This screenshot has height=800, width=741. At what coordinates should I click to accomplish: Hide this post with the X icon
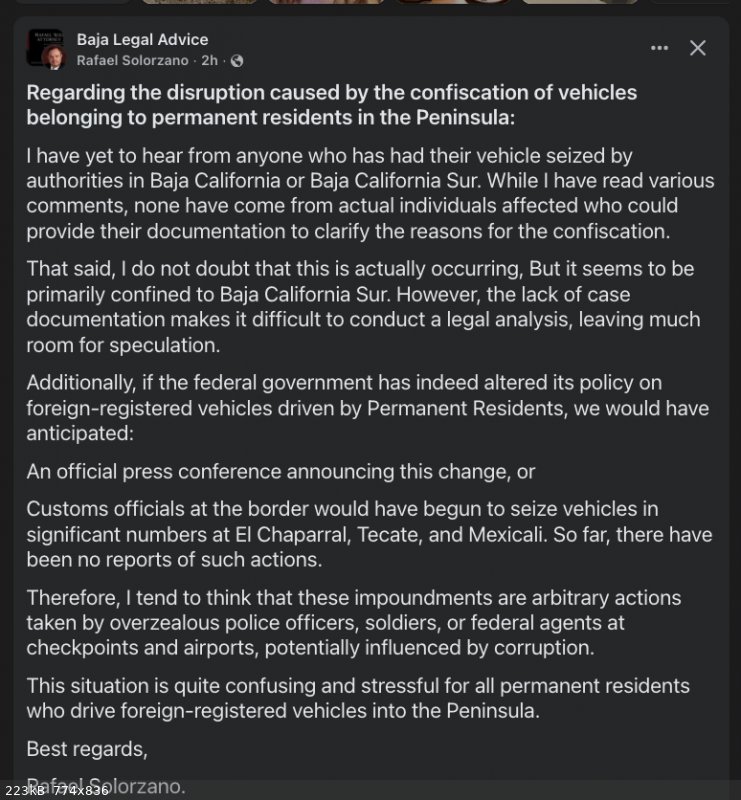(698, 48)
